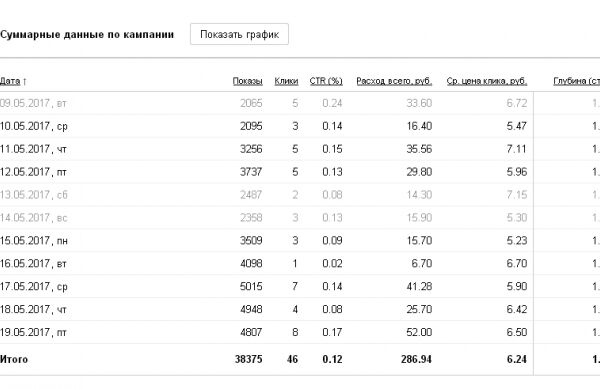
Task: Click impressions value 2487
Action: coord(251,195)
